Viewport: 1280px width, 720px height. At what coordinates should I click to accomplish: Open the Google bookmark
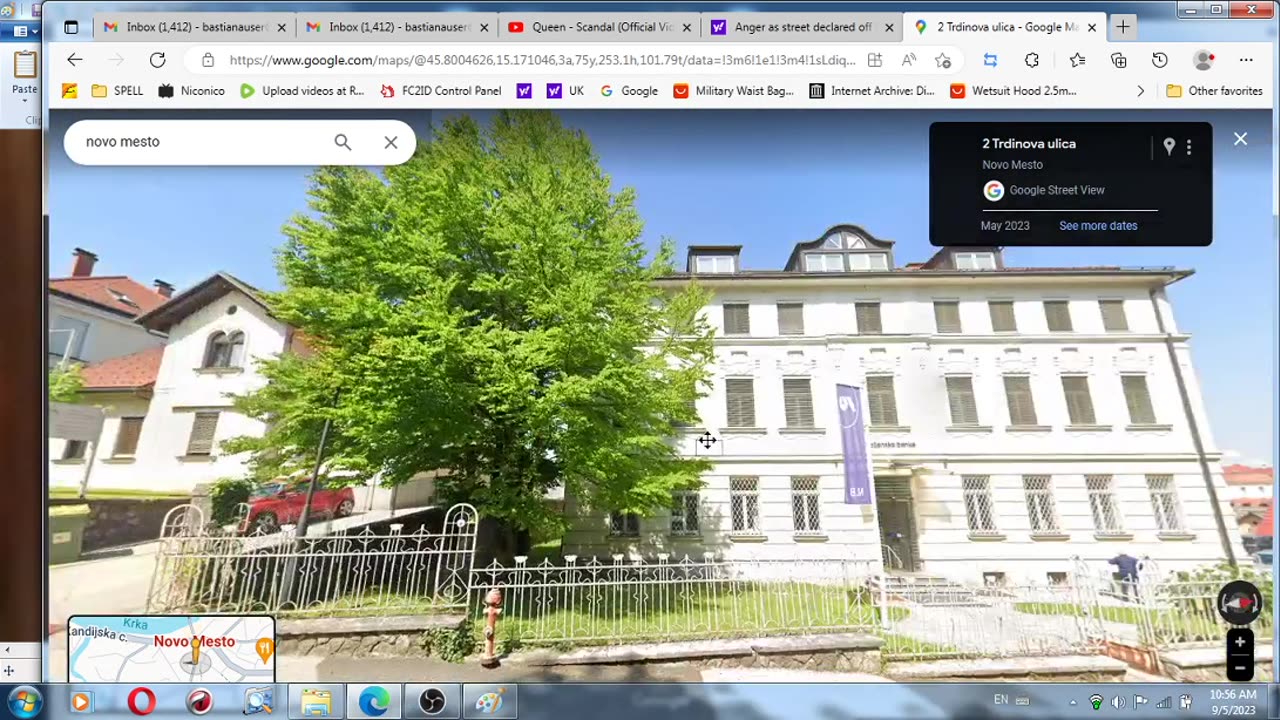[x=629, y=91]
